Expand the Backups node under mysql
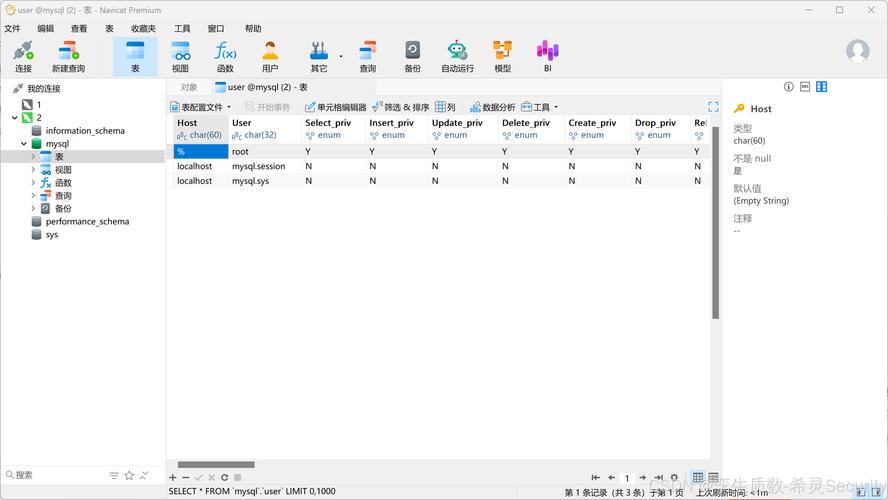Image resolution: width=888 pixels, height=500 pixels. (x=33, y=208)
